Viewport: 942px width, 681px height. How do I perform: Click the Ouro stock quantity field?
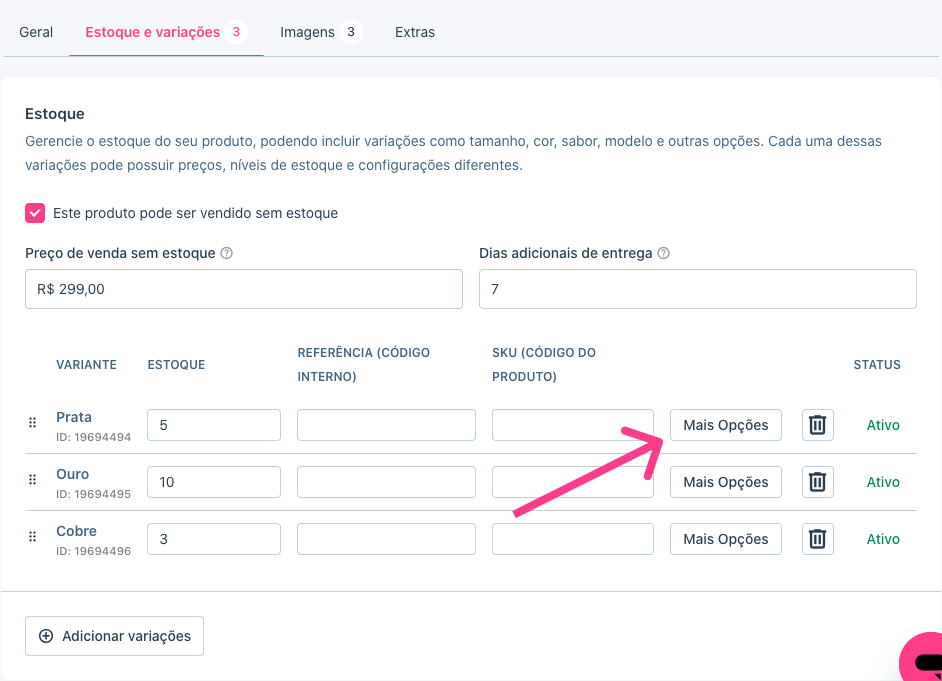[214, 482]
